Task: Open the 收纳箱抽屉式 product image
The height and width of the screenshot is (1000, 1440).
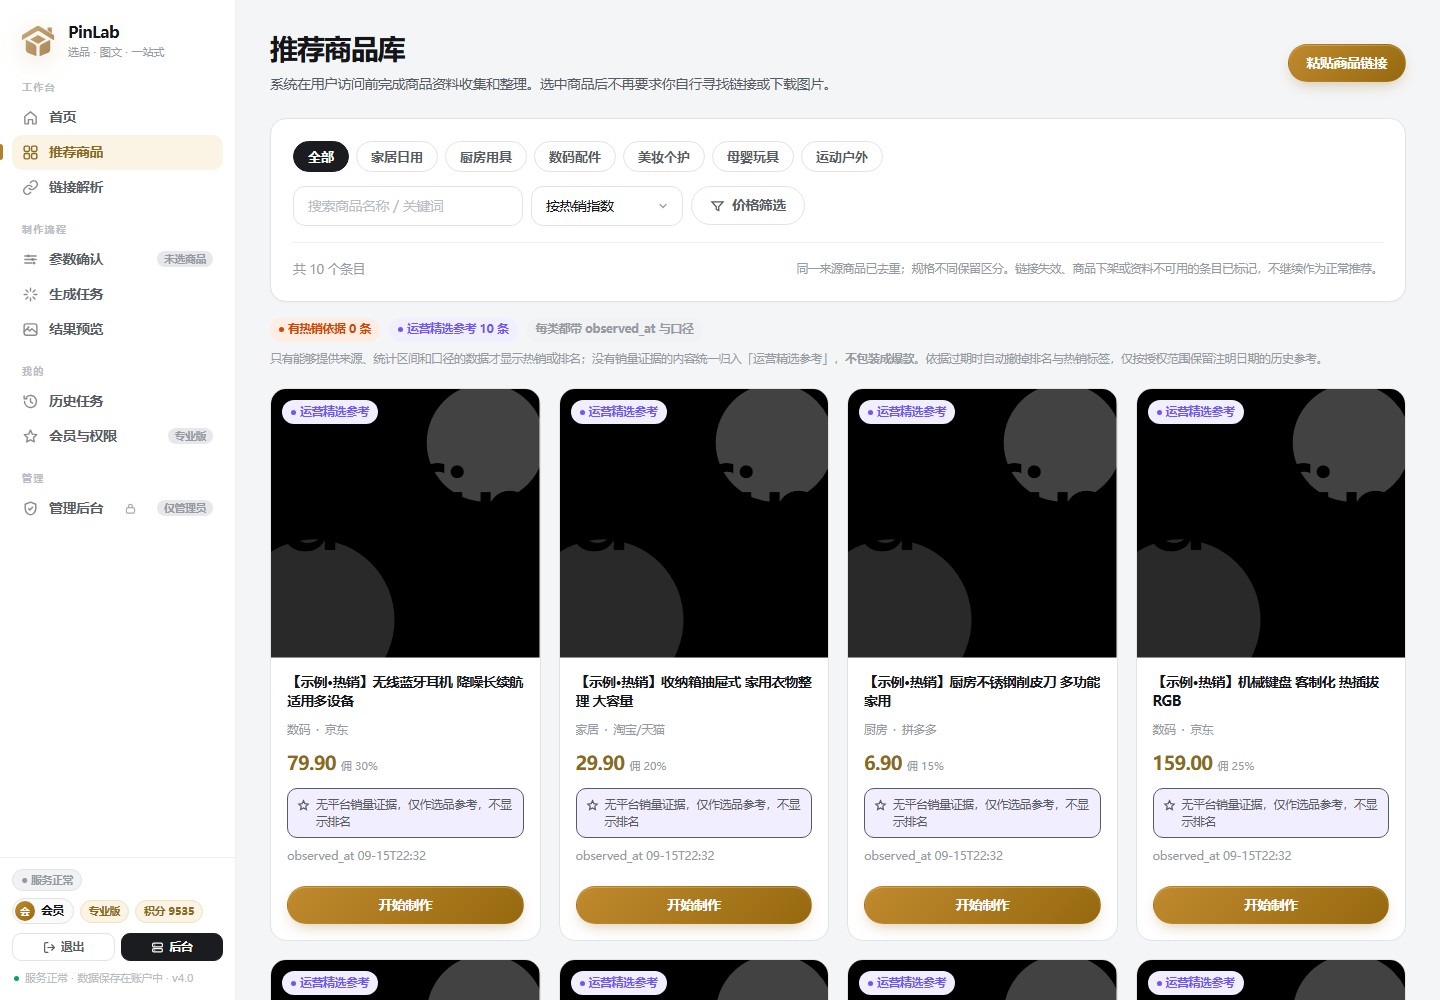Action: coord(694,523)
